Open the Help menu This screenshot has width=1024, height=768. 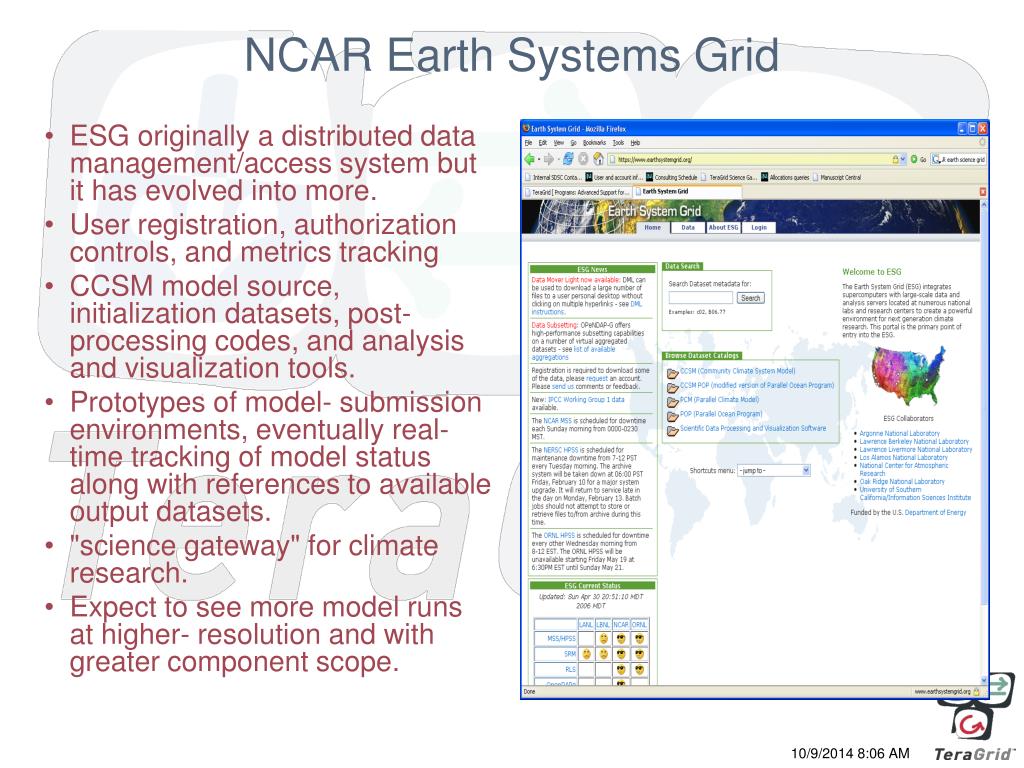coord(635,142)
